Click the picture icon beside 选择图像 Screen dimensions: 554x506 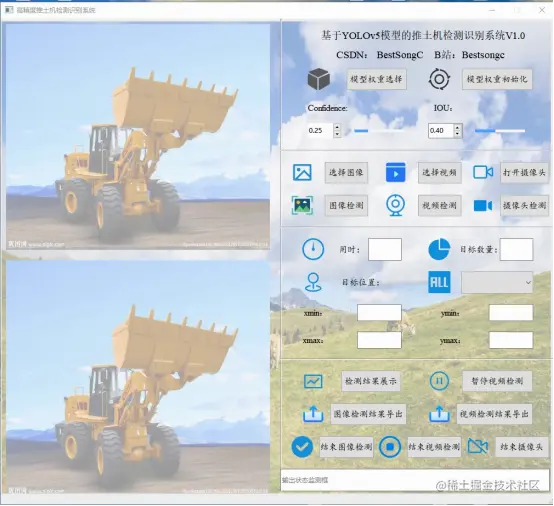pos(302,172)
